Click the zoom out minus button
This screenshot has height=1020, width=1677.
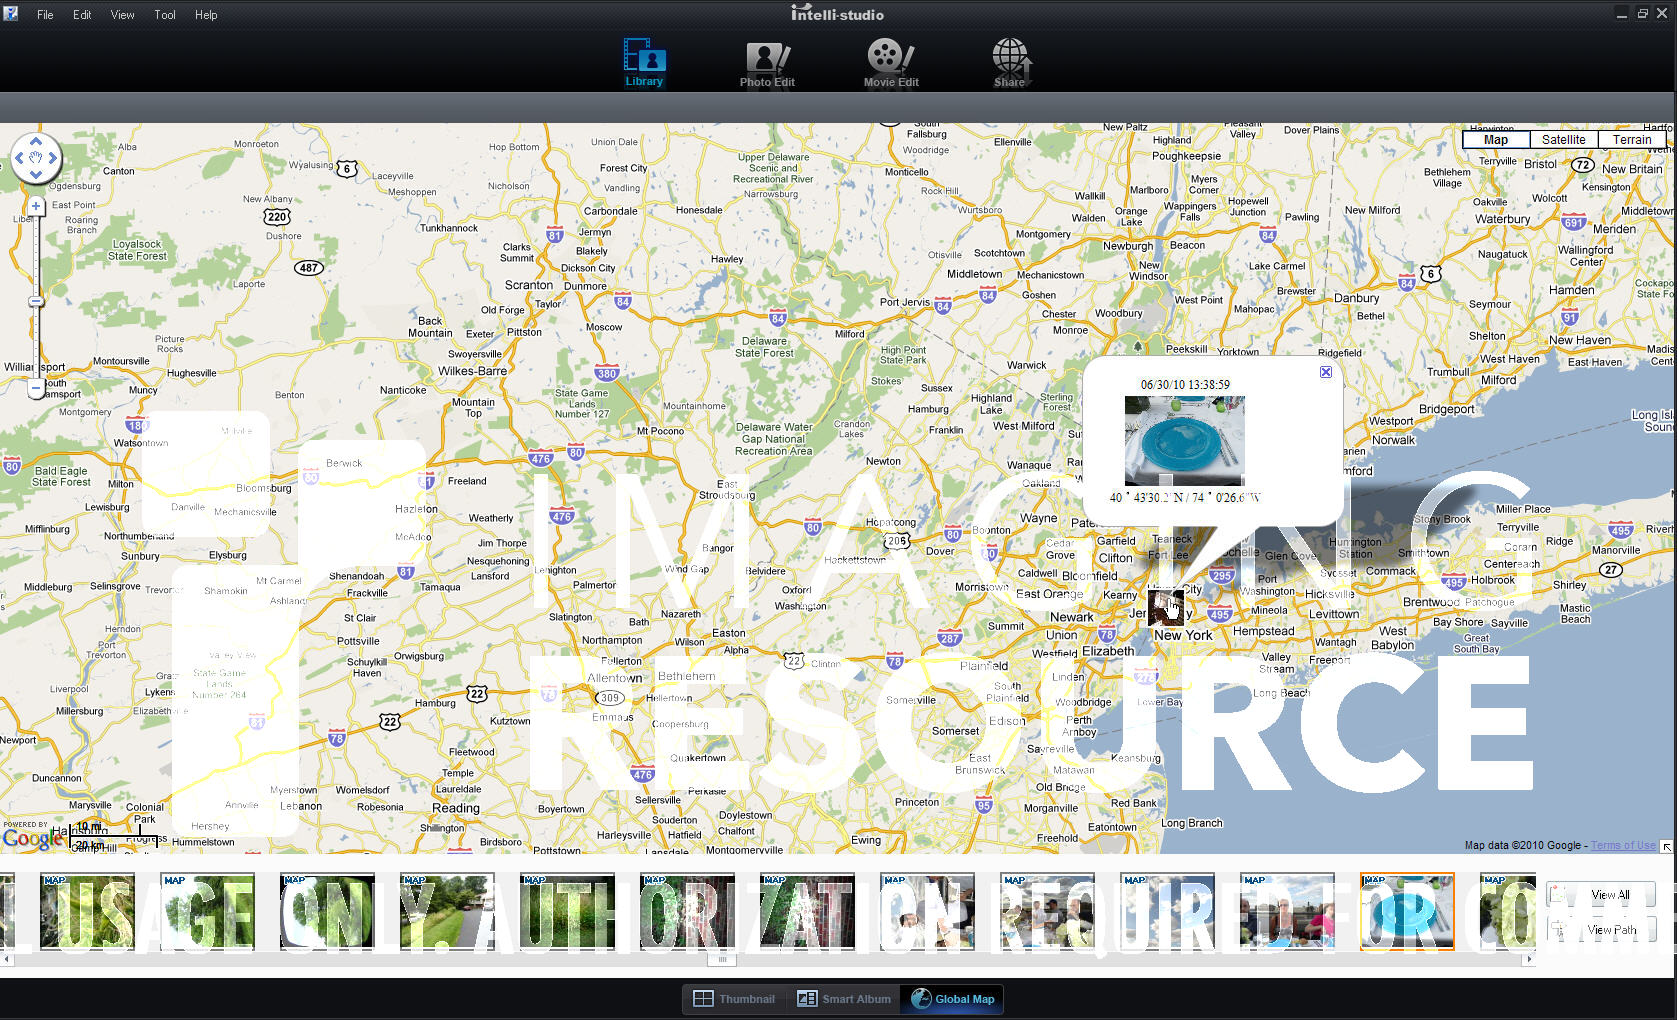tap(36, 388)
